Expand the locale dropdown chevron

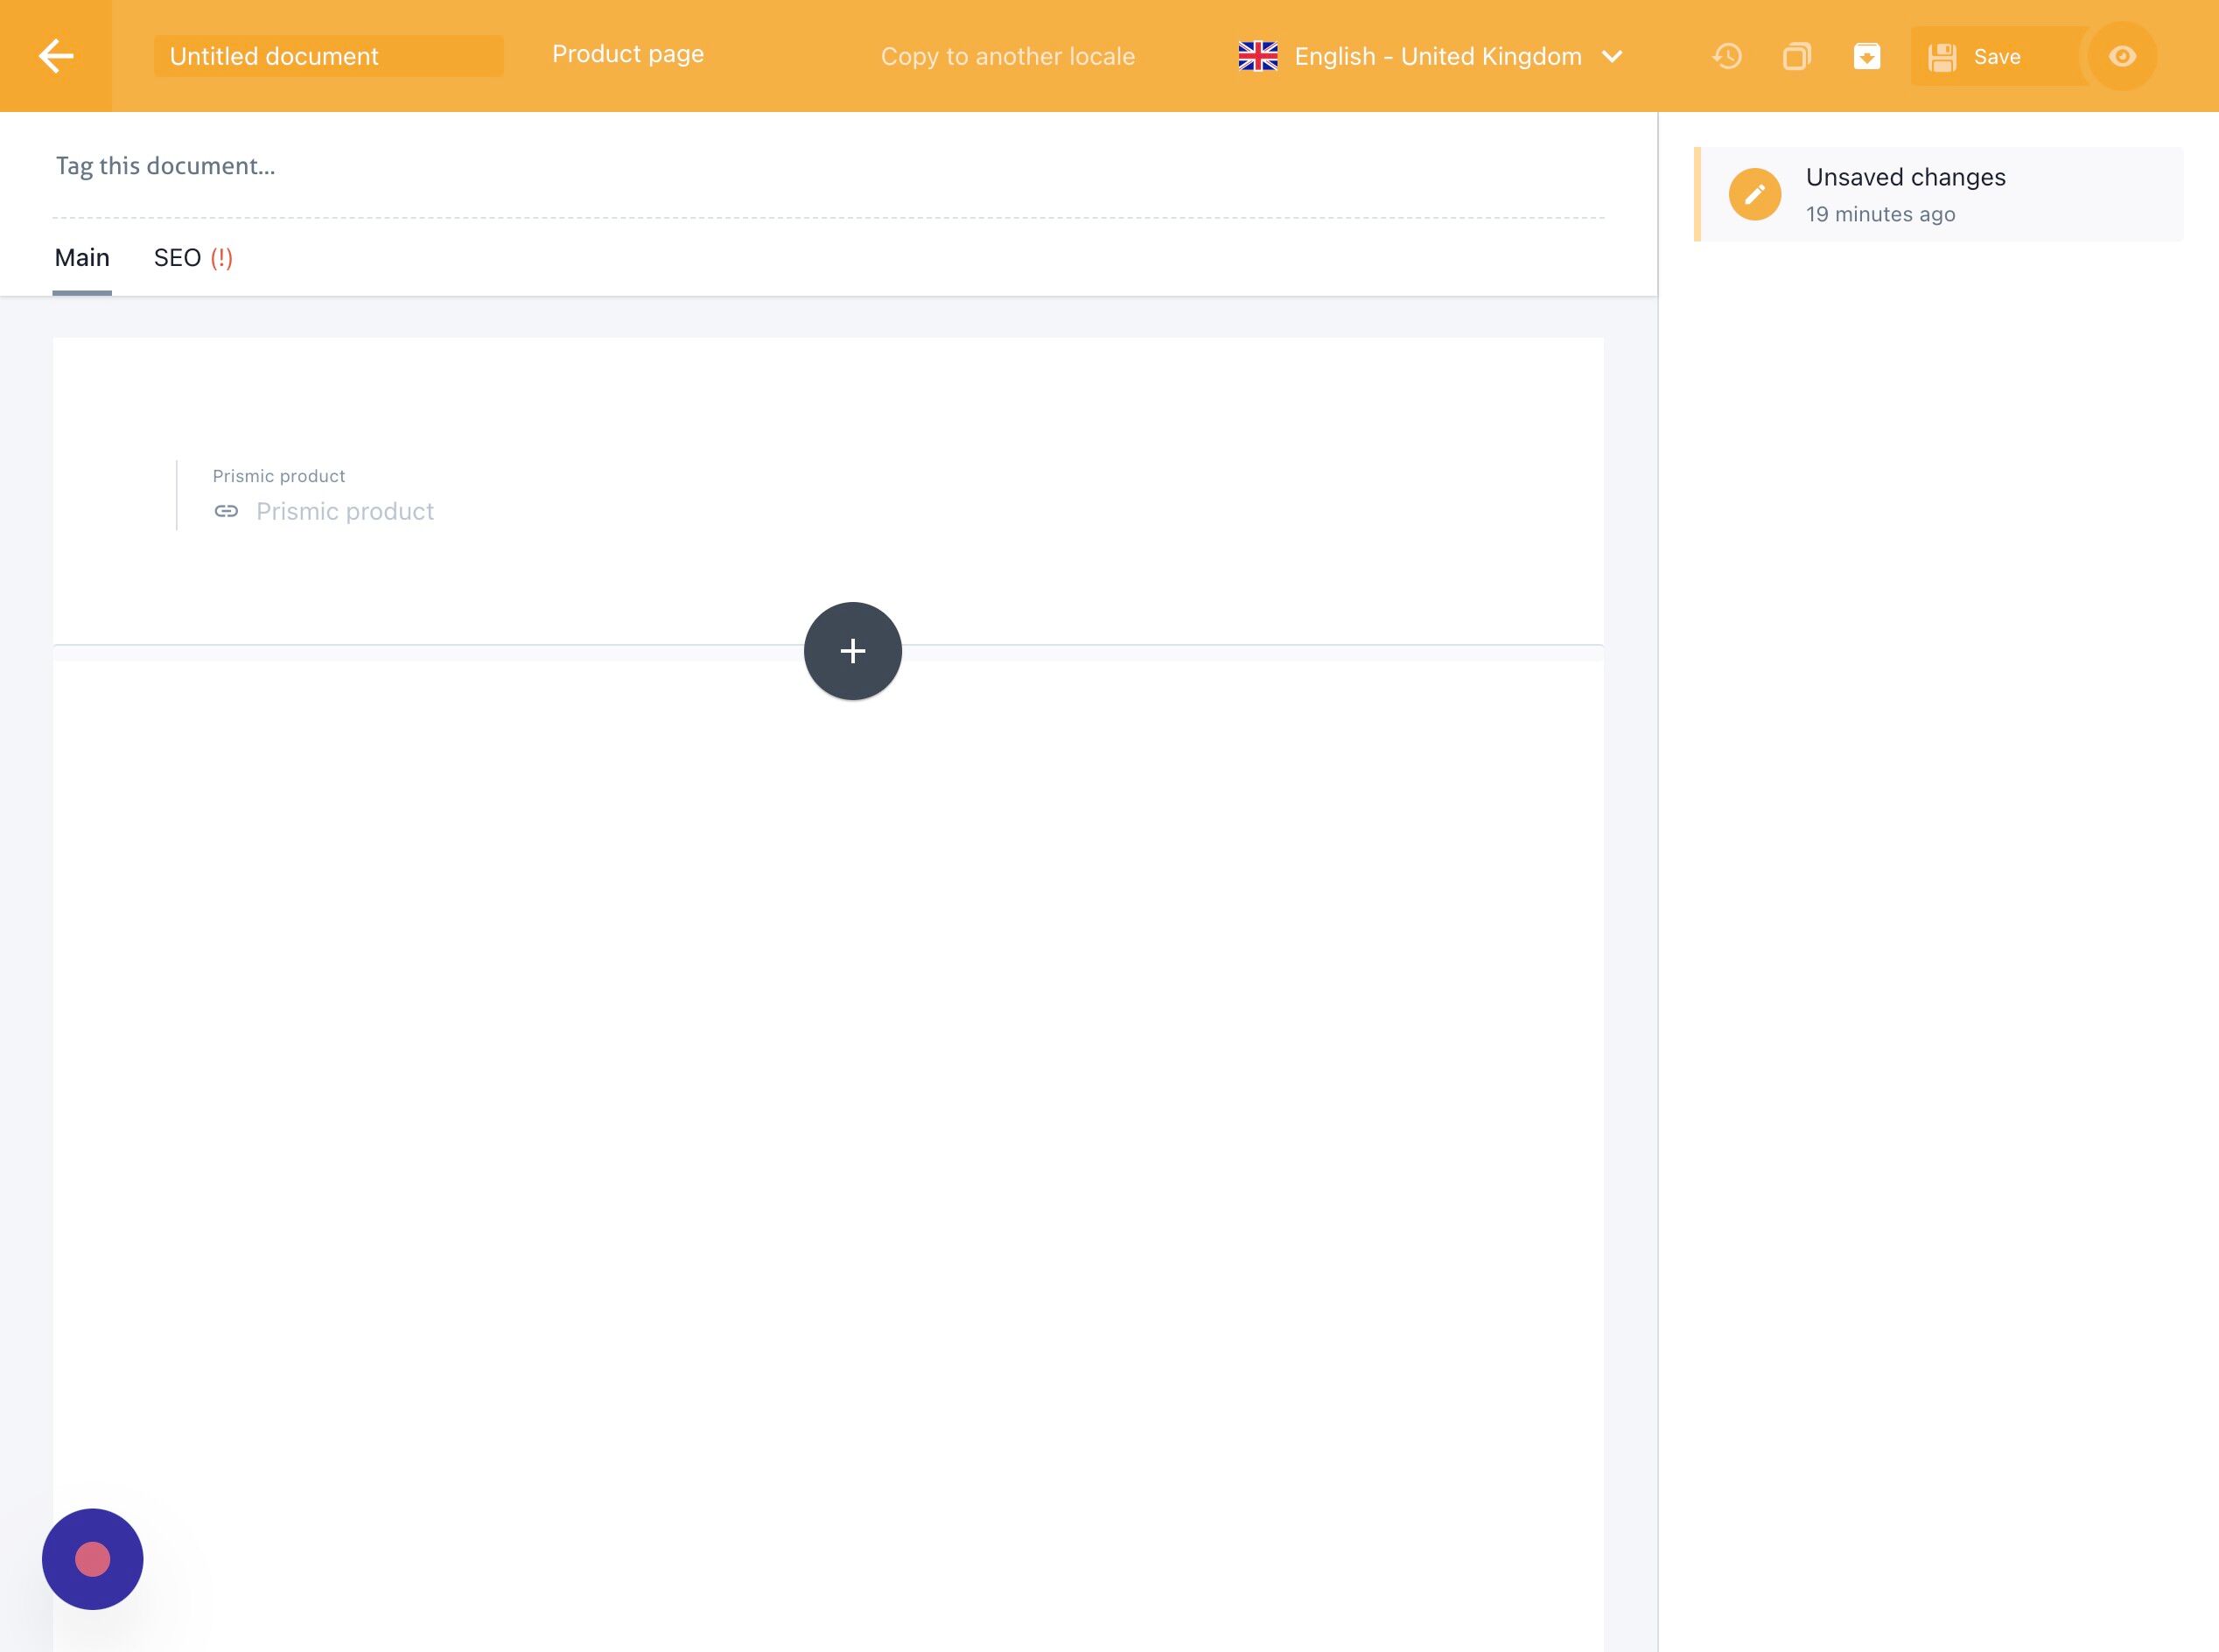pyautogui.click(x=1612, y=56)
